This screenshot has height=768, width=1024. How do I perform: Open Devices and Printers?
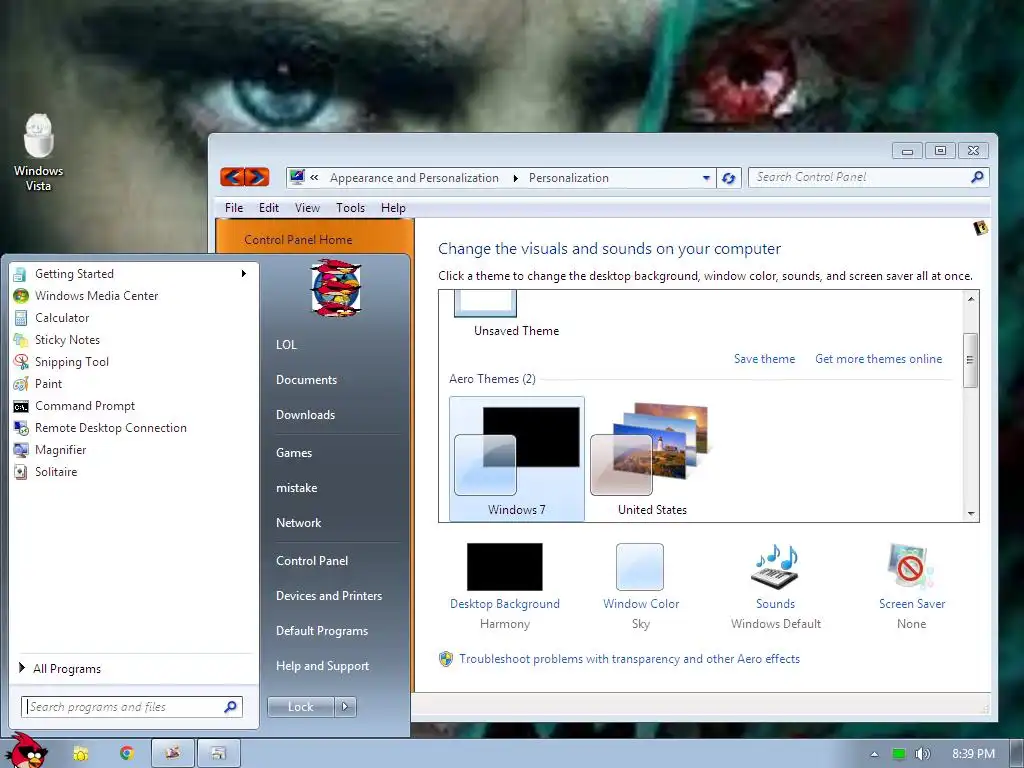click(x=328, y=596)
